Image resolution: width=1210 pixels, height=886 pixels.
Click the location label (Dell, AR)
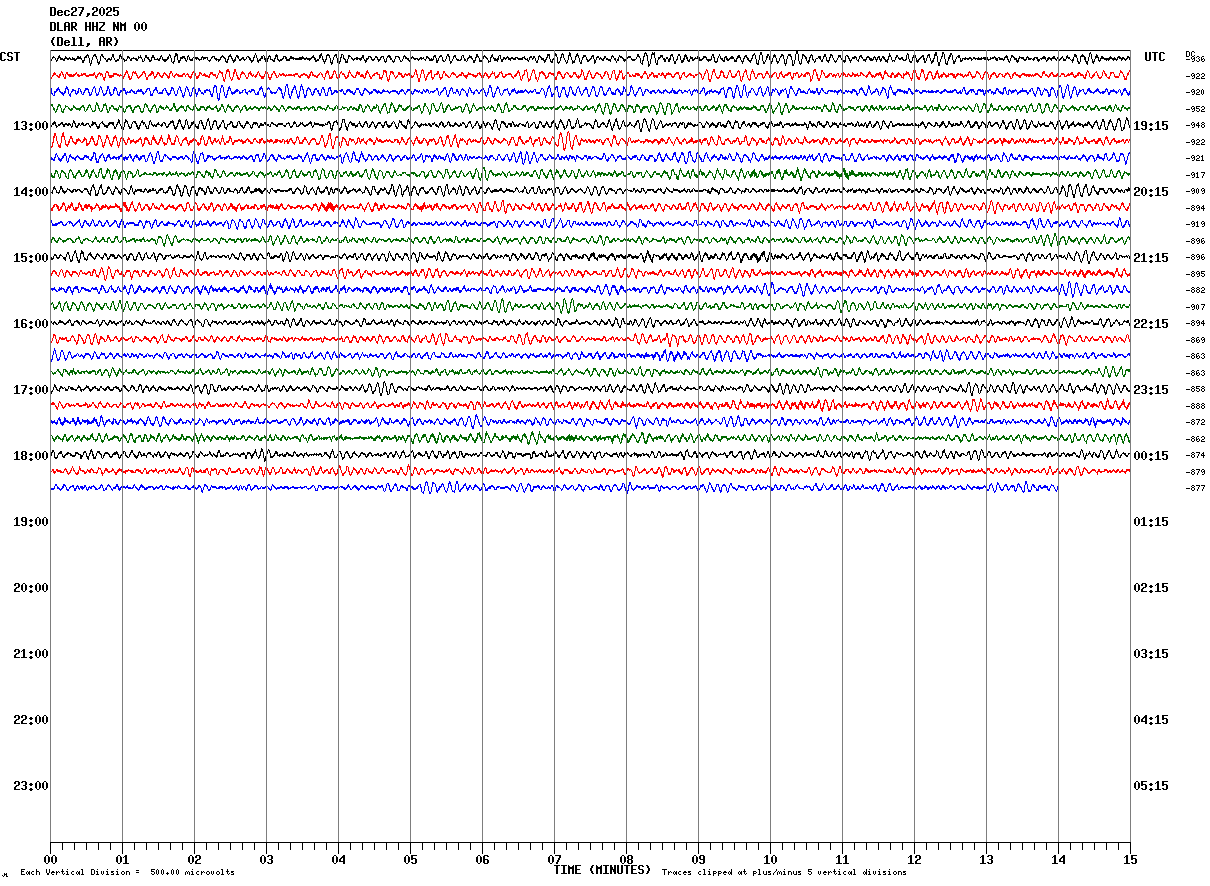click(84, 42)
